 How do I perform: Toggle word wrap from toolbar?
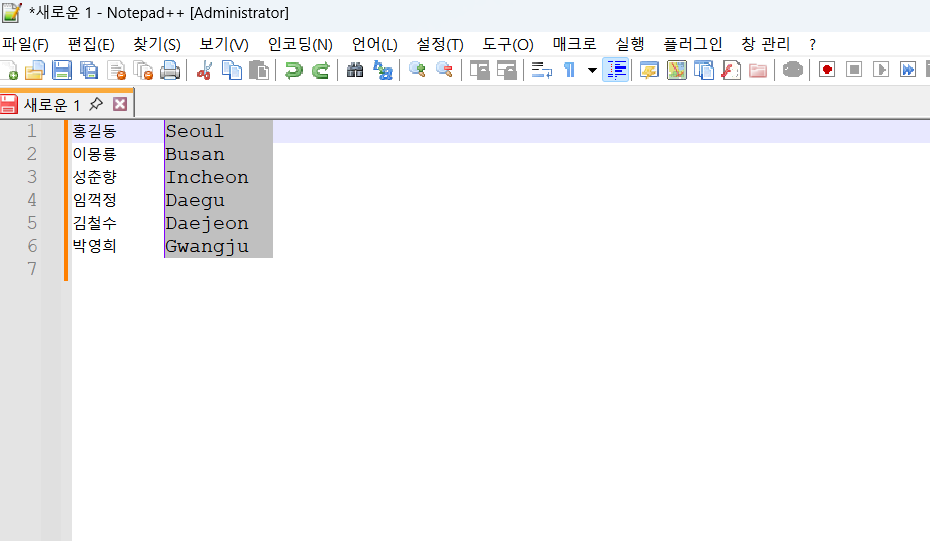coord(541,70)
